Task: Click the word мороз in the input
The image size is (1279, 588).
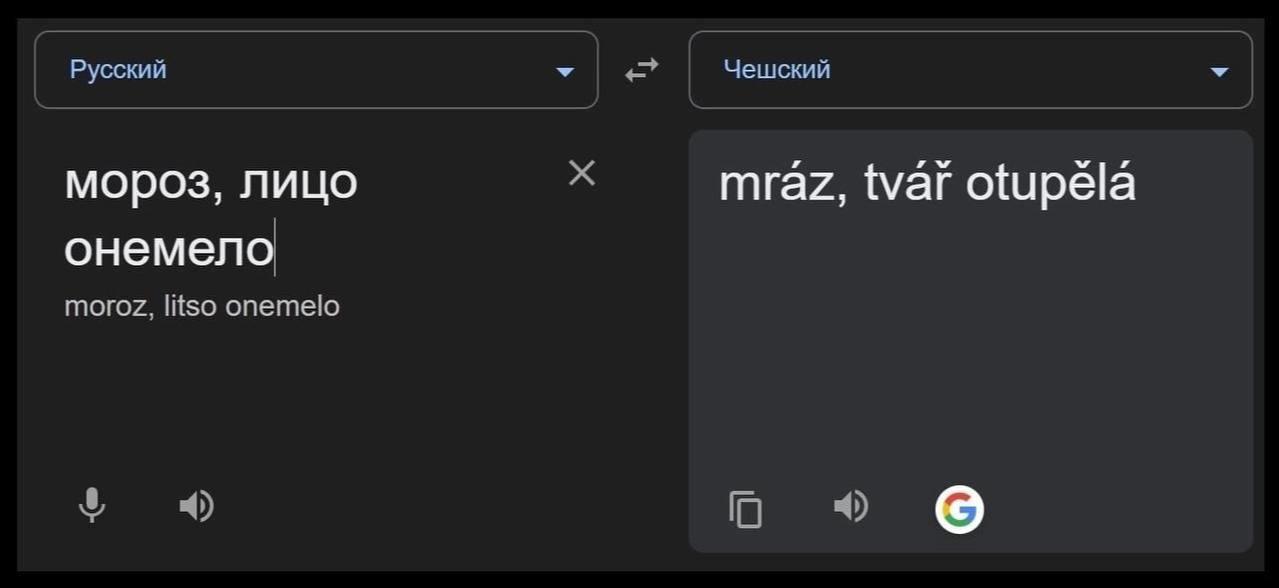Action: tap(137, 182)
